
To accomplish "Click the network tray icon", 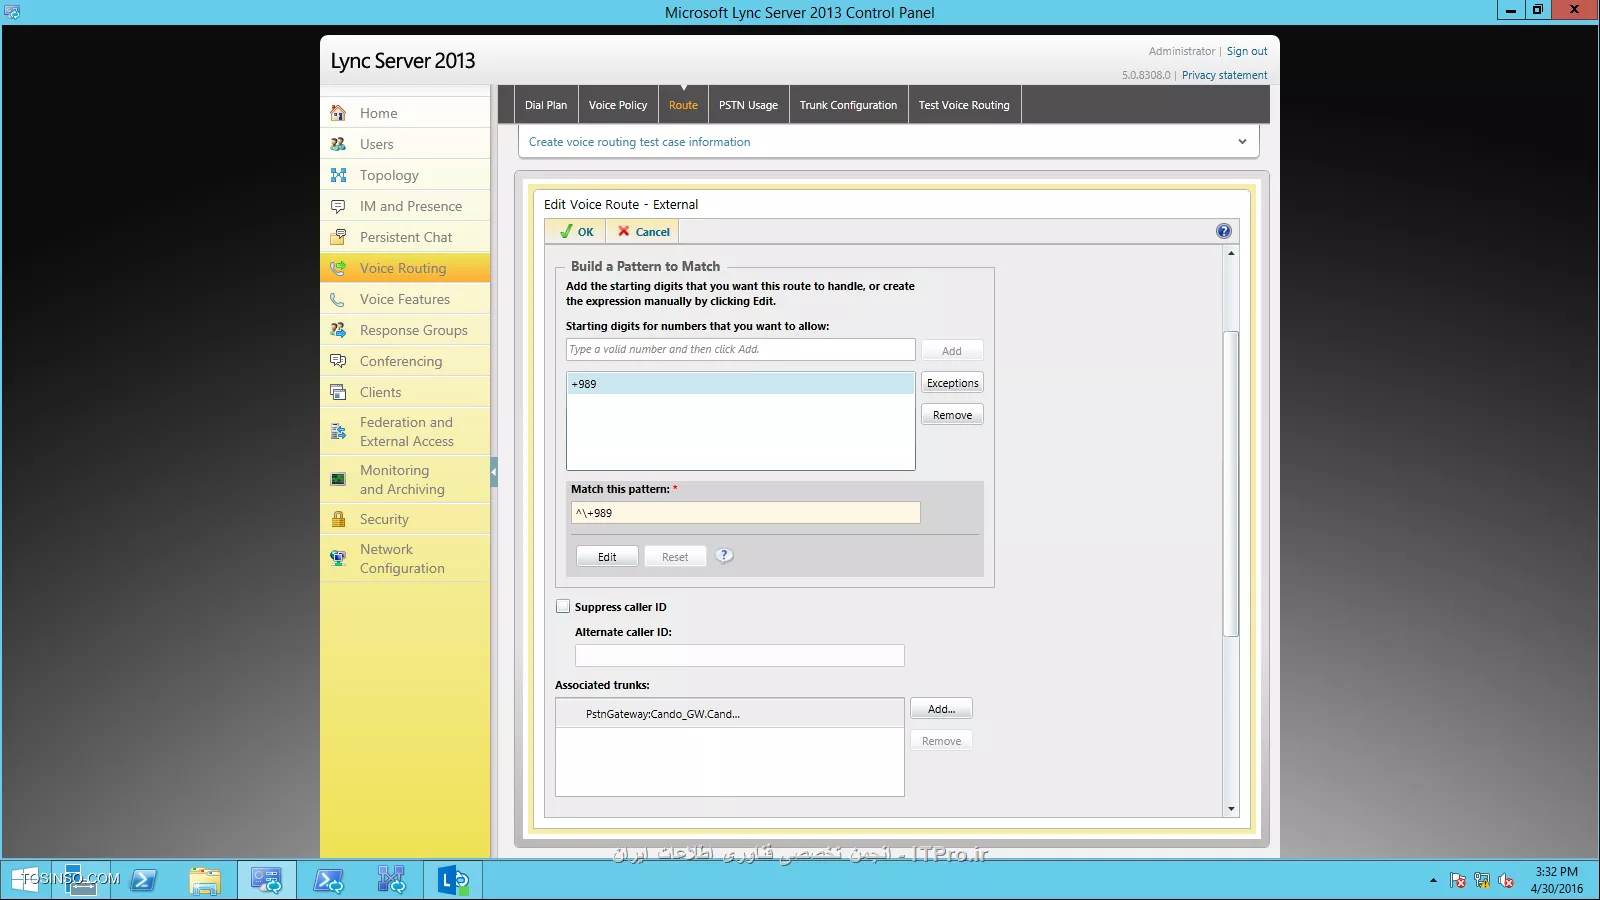I will tap(1482, 881).
